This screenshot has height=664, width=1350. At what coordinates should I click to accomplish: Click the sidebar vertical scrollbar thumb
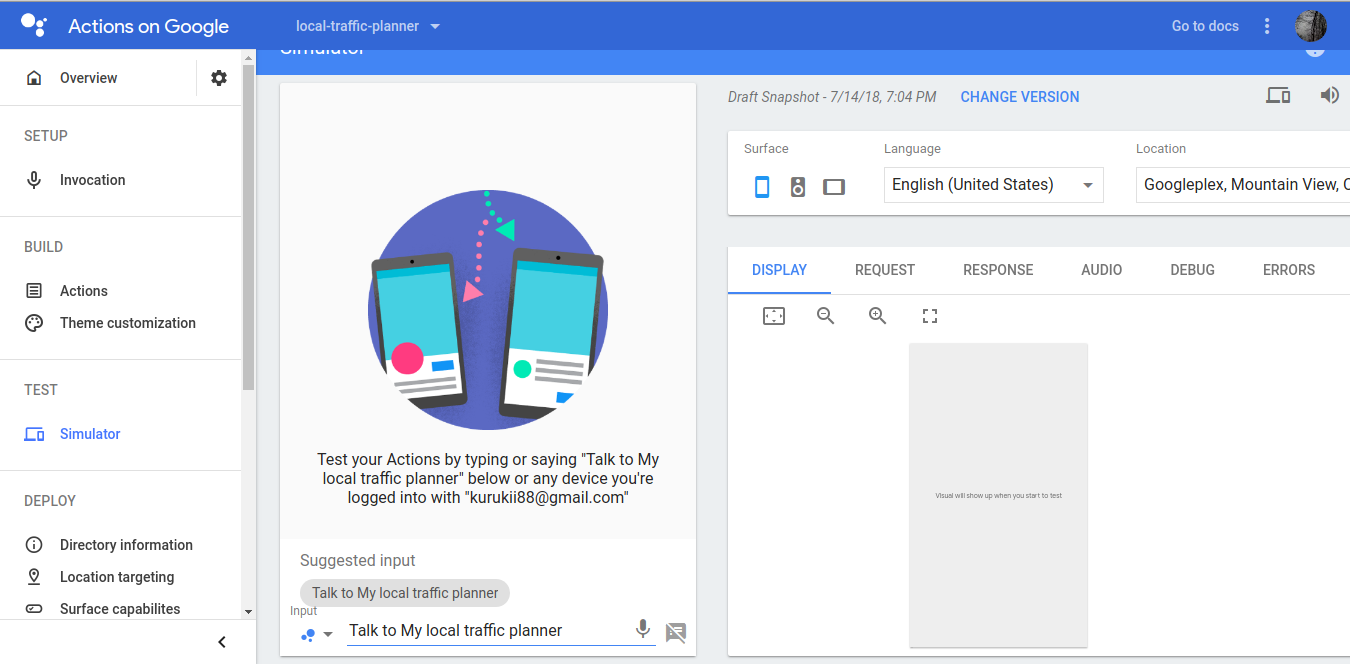tap(248, 228)
